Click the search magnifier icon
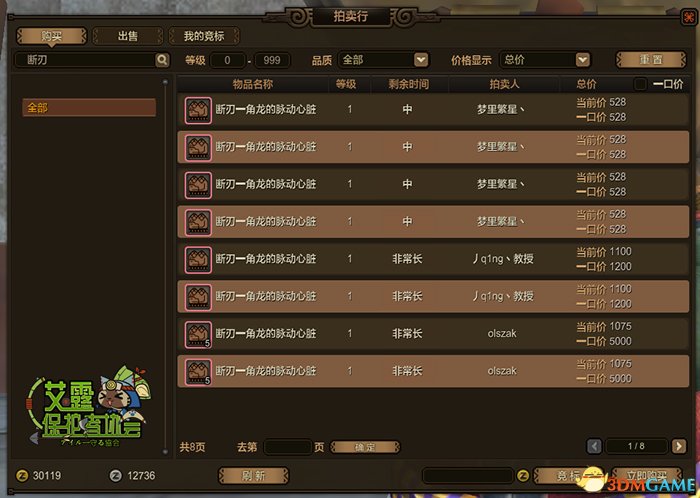 pyautogui.click(x=162, y=60)
